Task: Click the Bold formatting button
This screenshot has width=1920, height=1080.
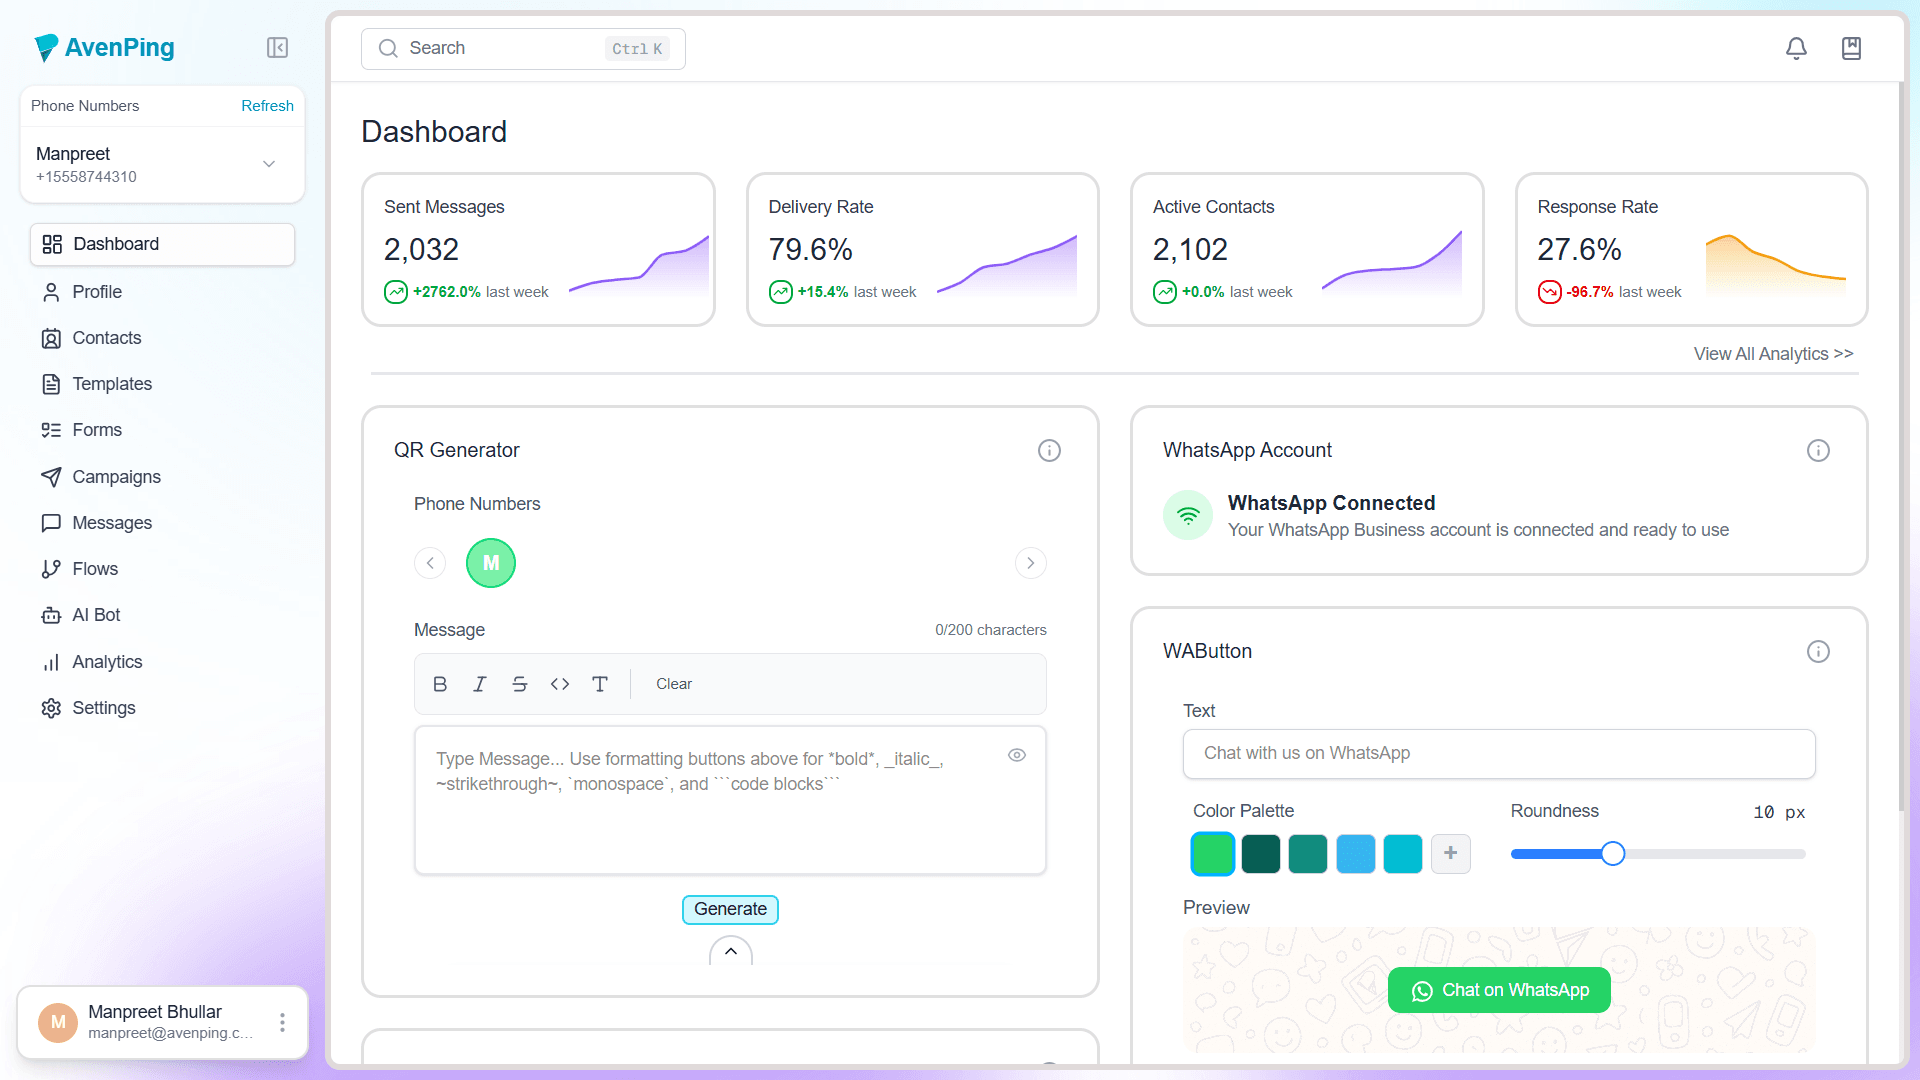Action: (440, 684)
